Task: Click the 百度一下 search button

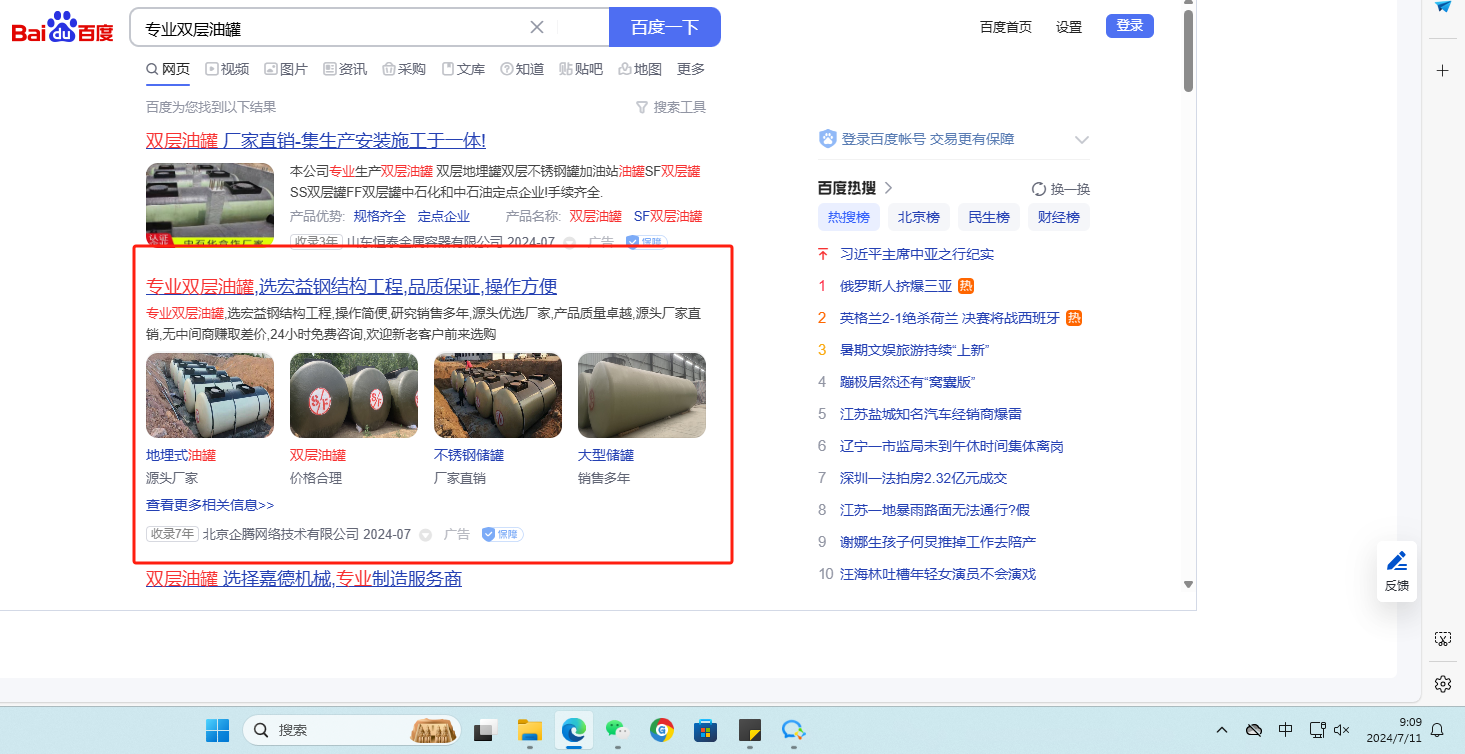Action: [x=664, y=27]
